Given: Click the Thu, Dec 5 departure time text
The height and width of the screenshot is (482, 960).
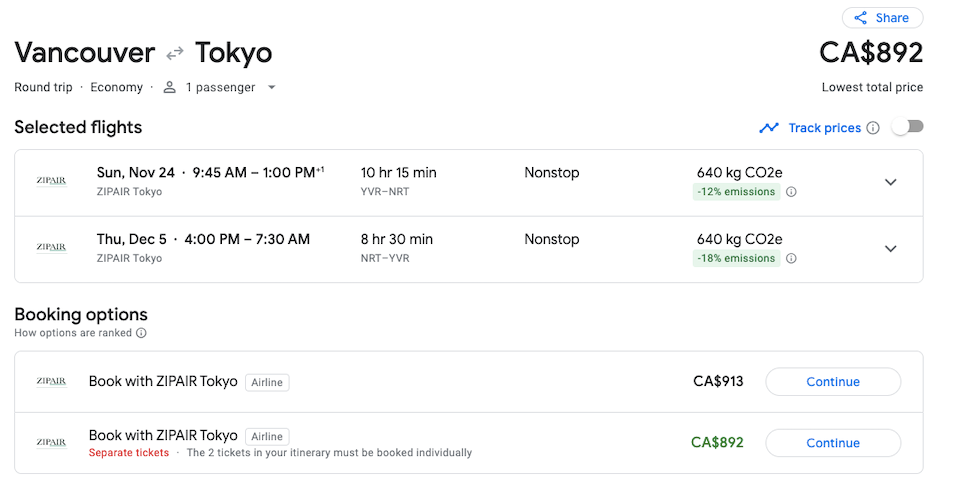Looking at the screenshot, I should [x=203, y=239].
